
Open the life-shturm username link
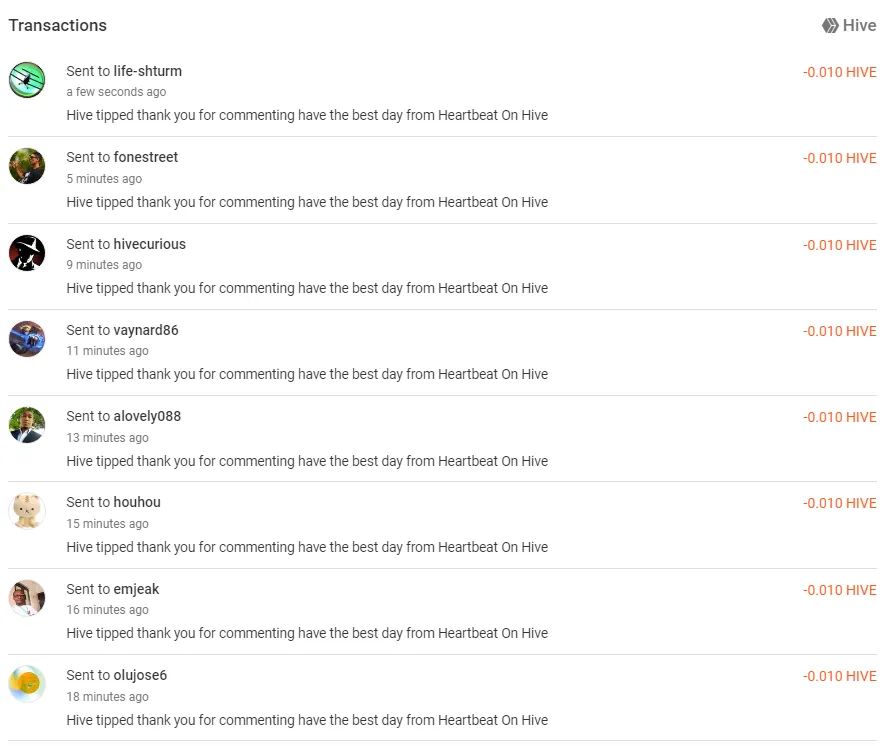[148, 71]
